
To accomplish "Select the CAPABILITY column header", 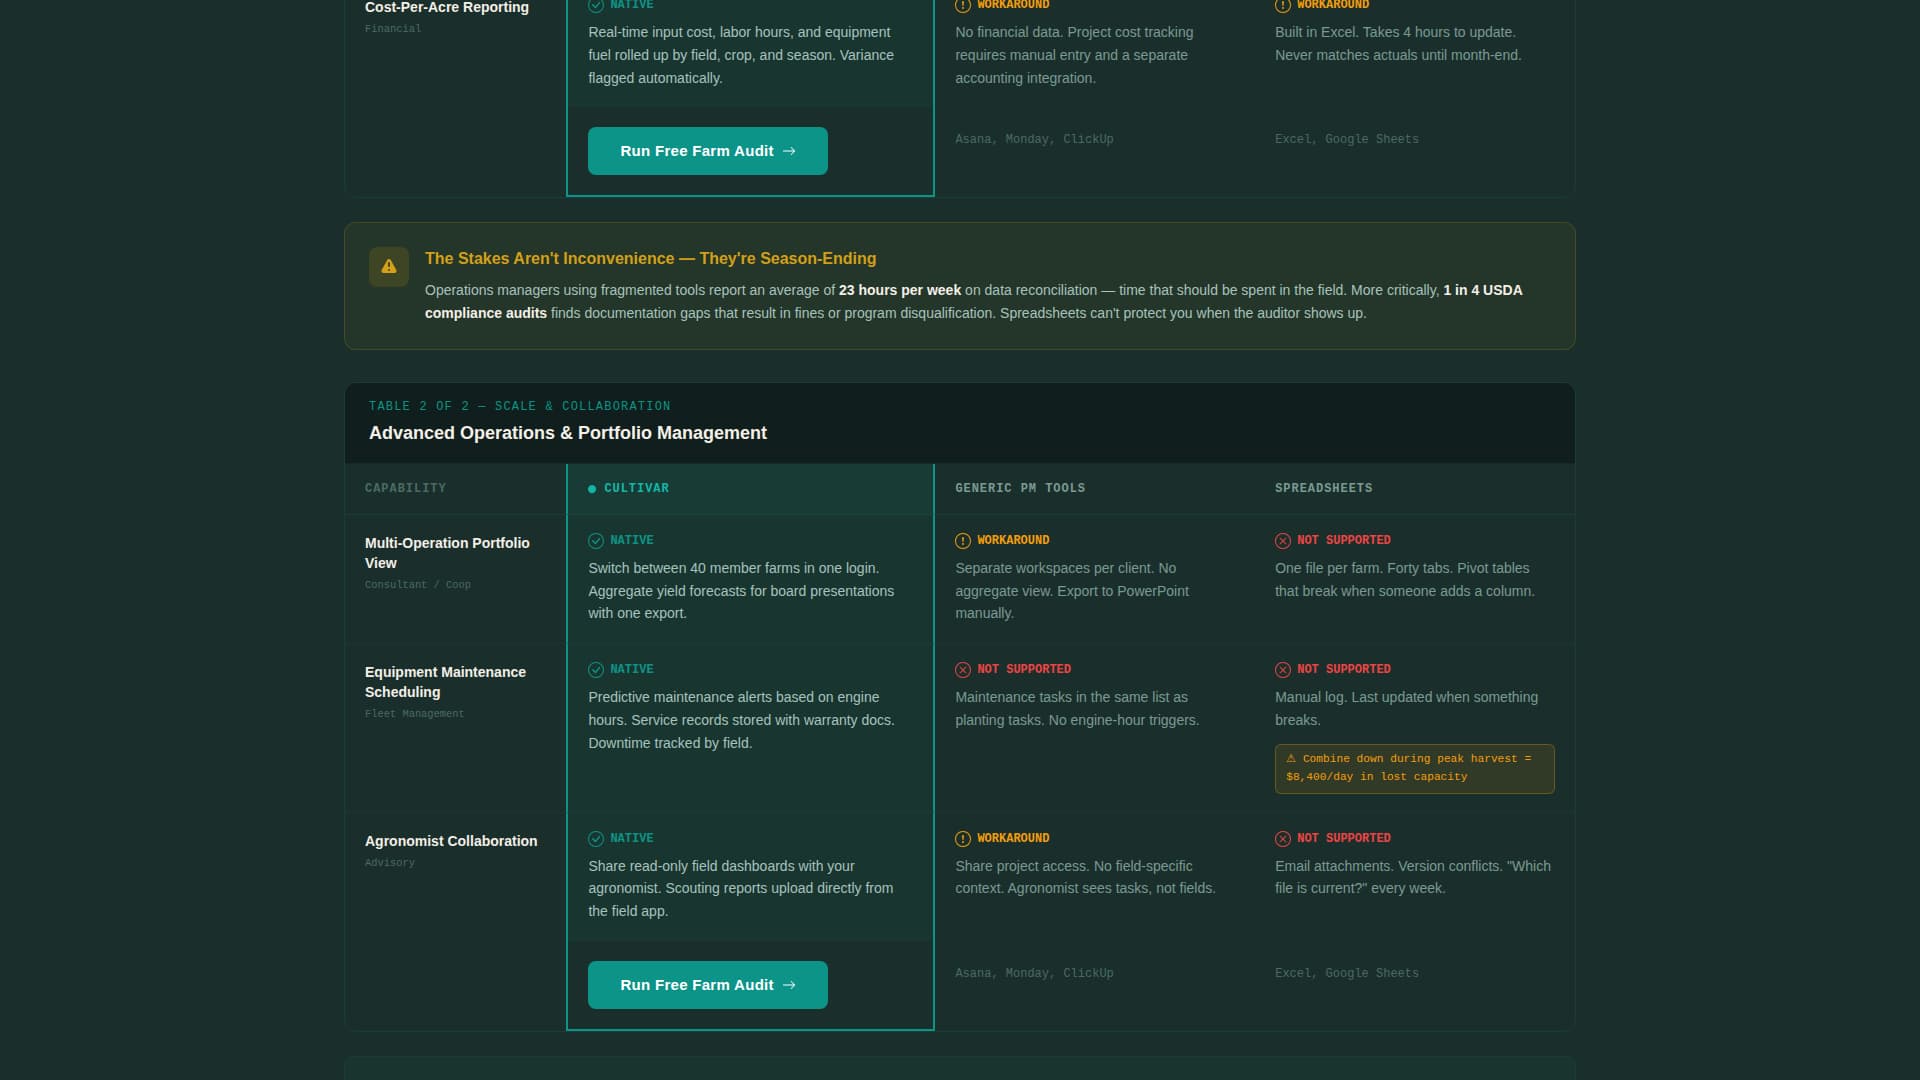I will tap(405, 488).
